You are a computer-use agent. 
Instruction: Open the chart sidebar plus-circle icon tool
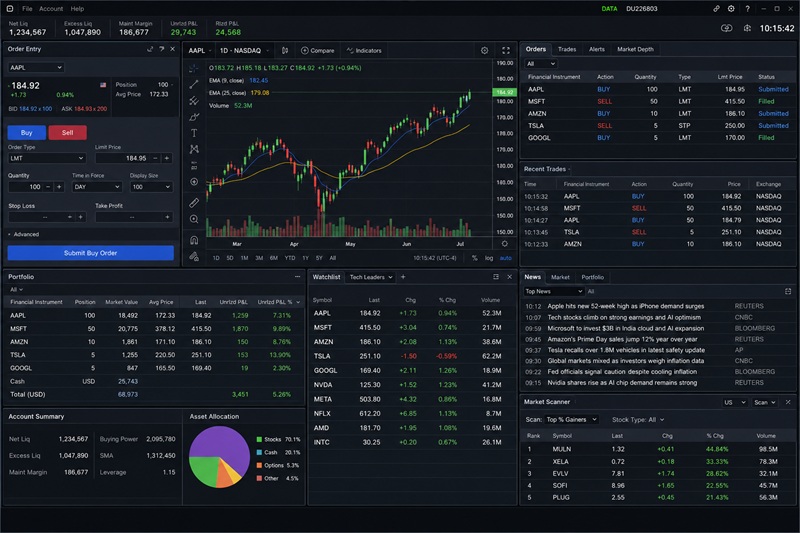[193, 182]
